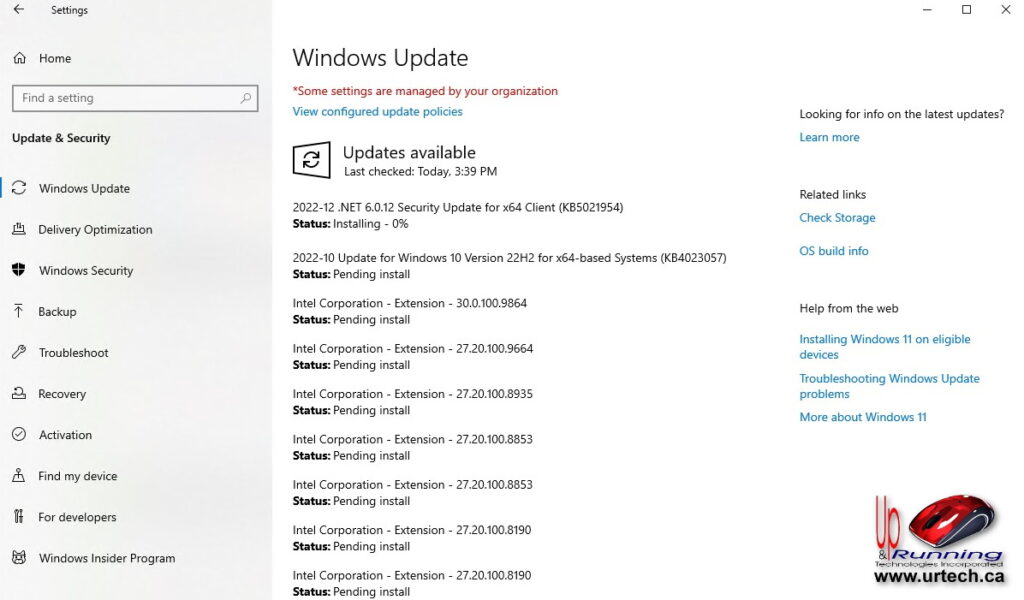Viewport: 1024px width, 600px height.
Task: Click the search magnifier icon
Action: pos(246,98)
